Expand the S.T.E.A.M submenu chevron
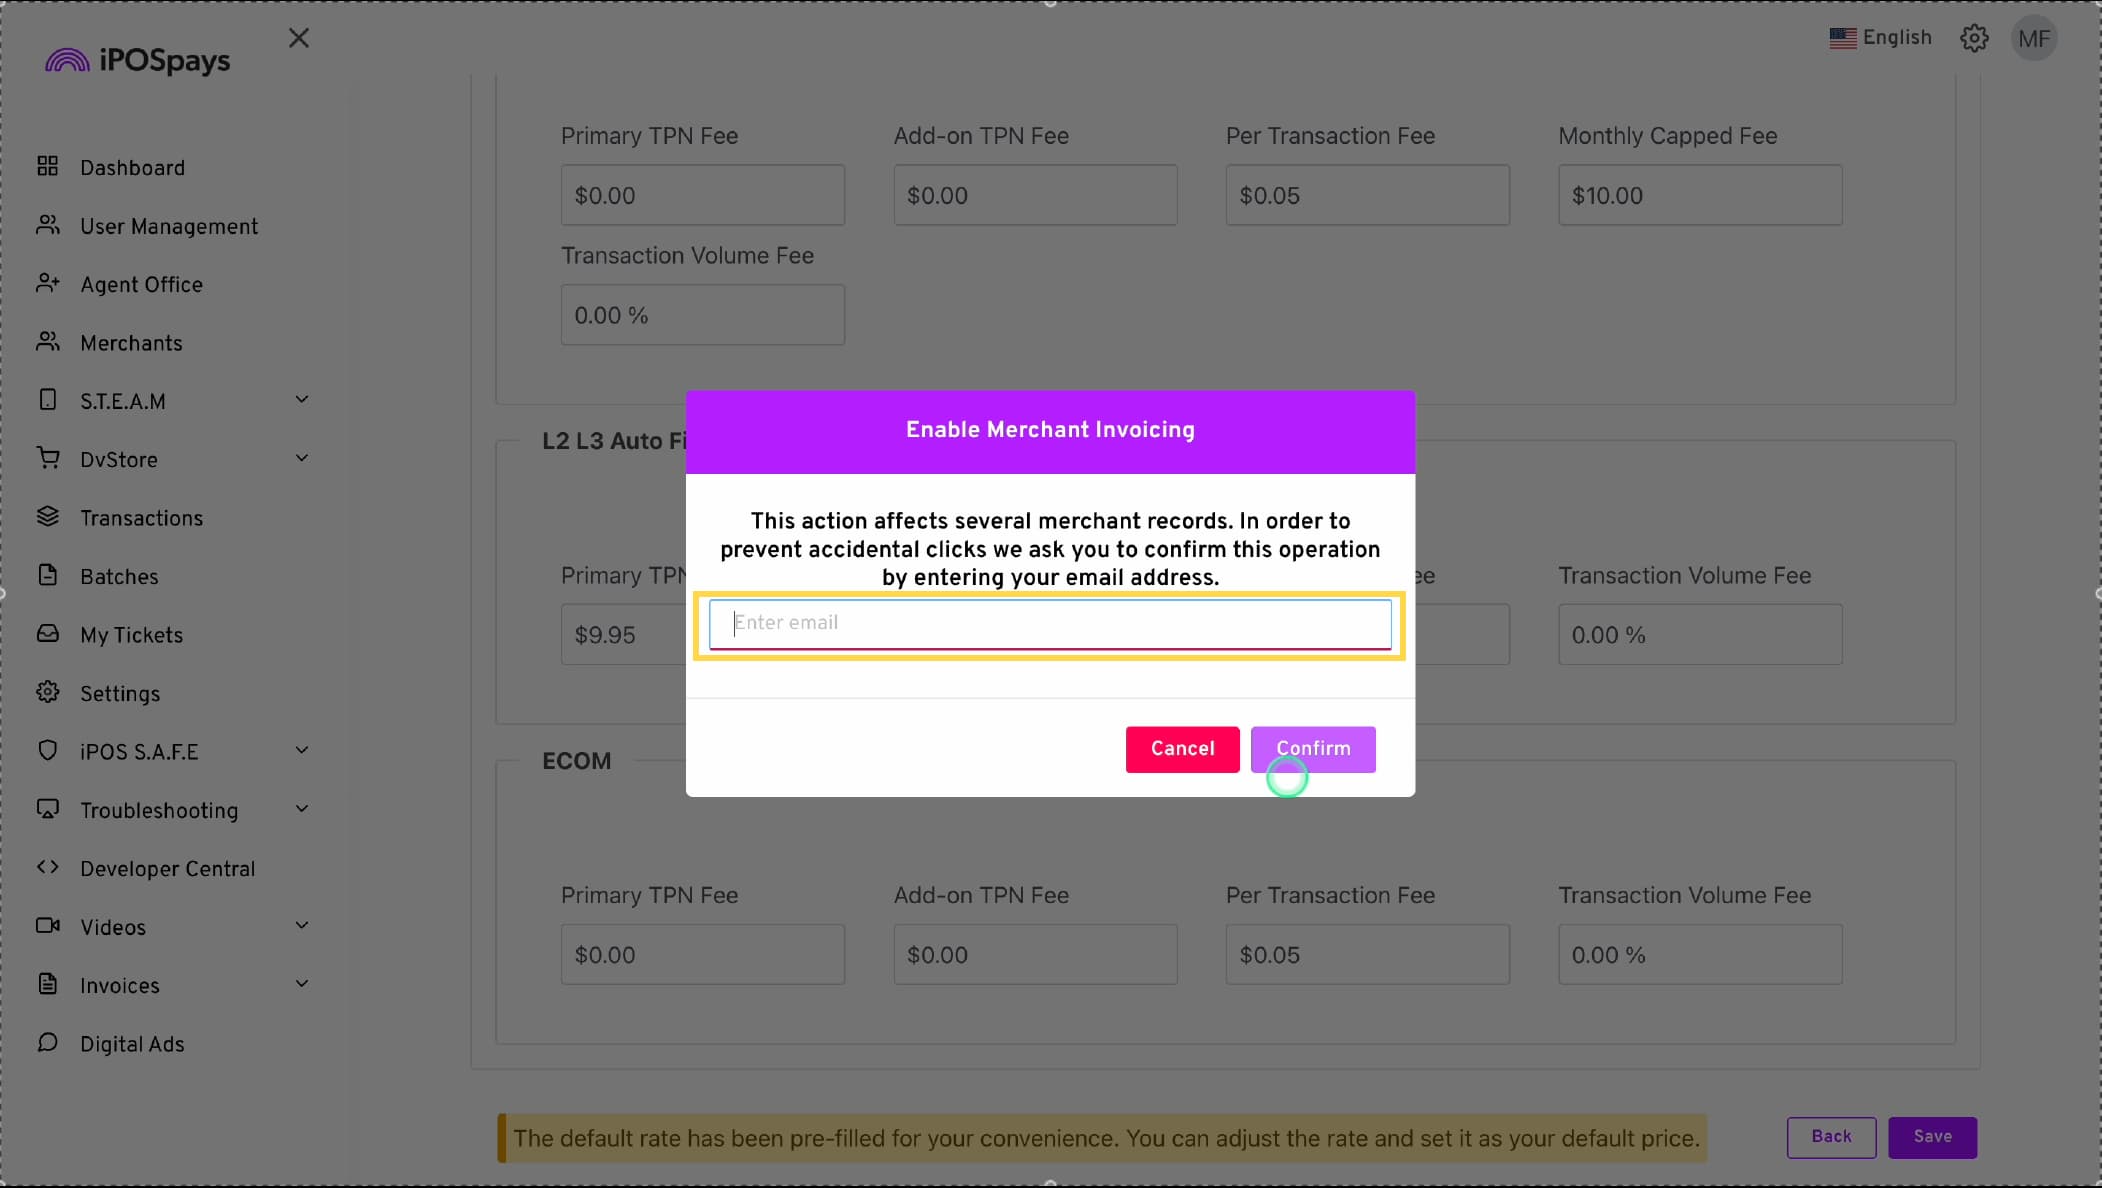Viewport: 2102px width, 1188px height. [301, 400]
